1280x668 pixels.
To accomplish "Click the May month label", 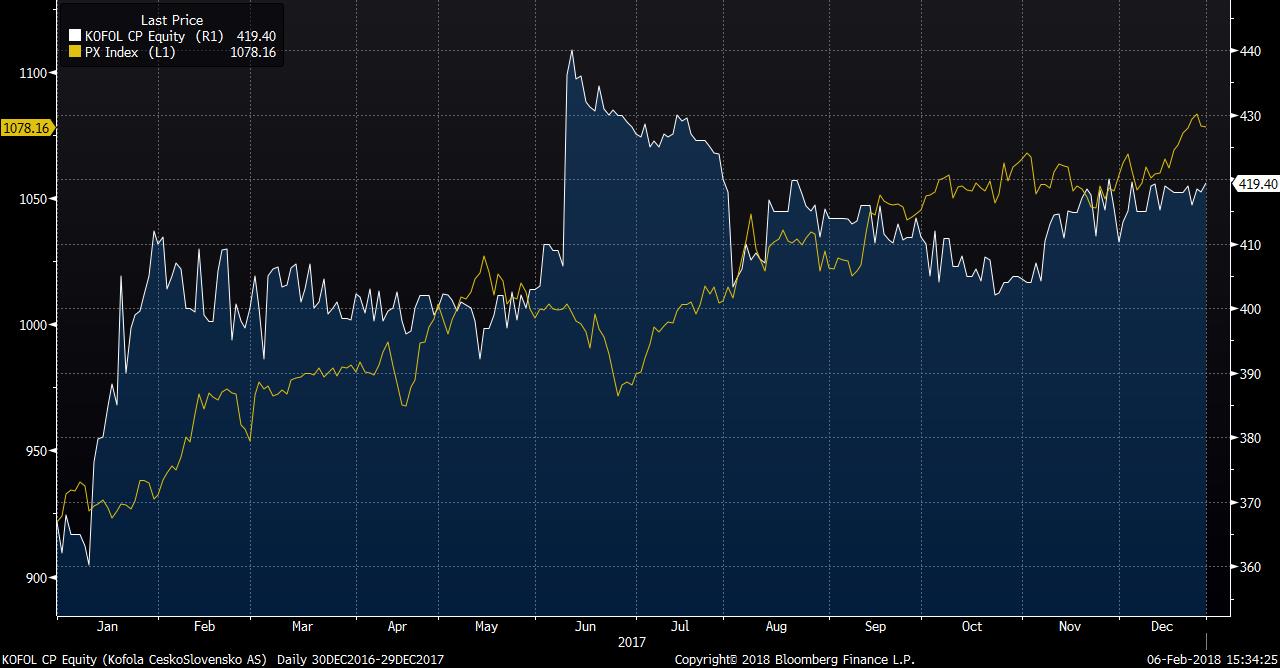I will (486, 627).
